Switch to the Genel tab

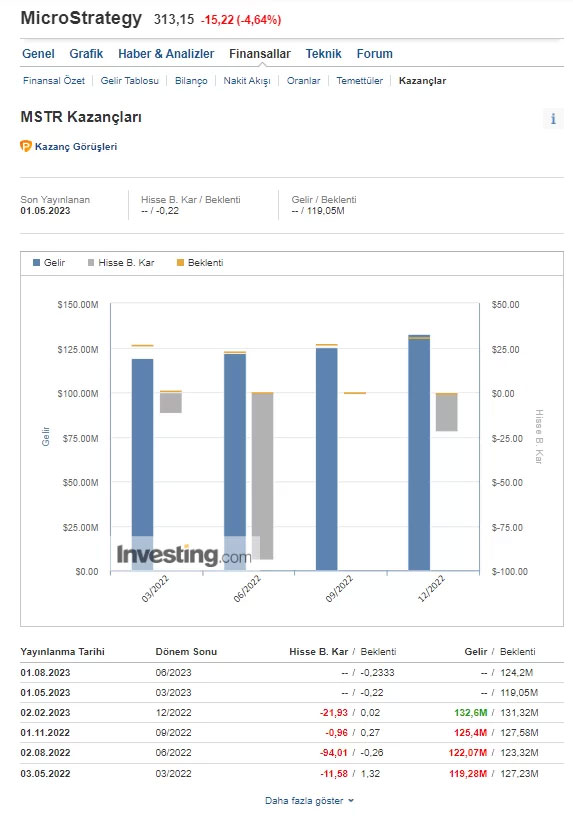click(38, 54)
